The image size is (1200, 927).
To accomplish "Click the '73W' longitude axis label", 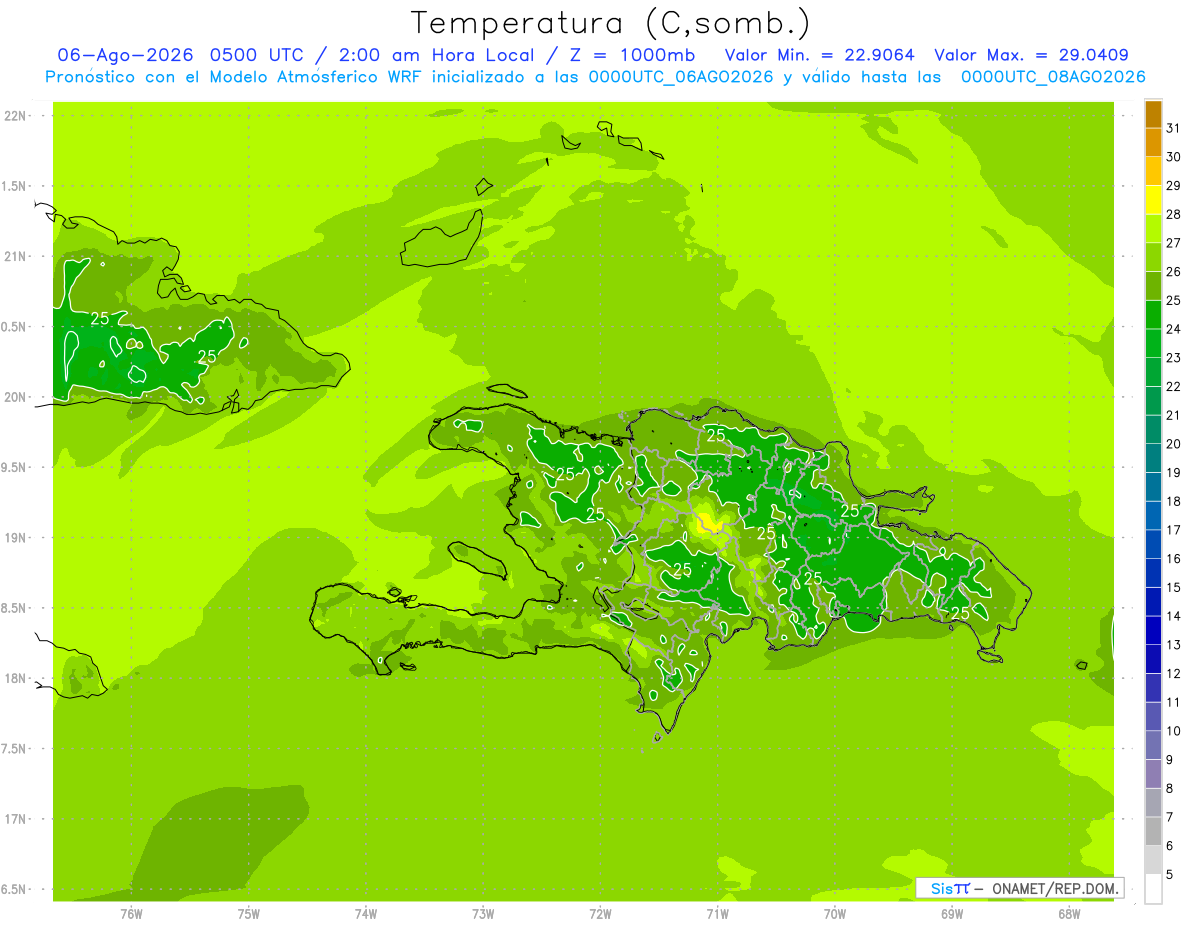I will [x=483, y=914].
